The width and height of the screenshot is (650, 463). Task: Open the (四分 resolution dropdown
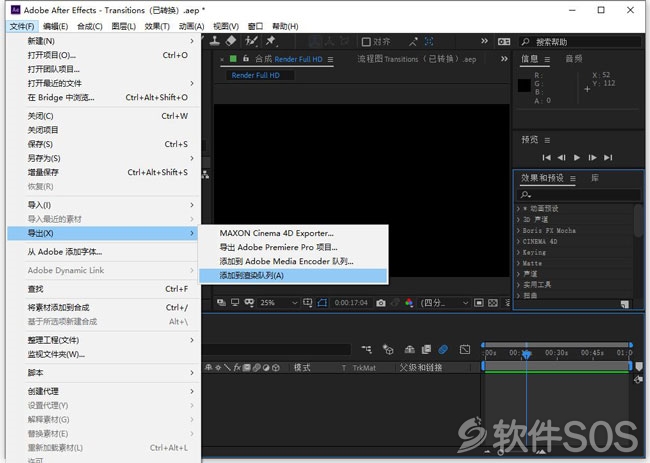444,303
